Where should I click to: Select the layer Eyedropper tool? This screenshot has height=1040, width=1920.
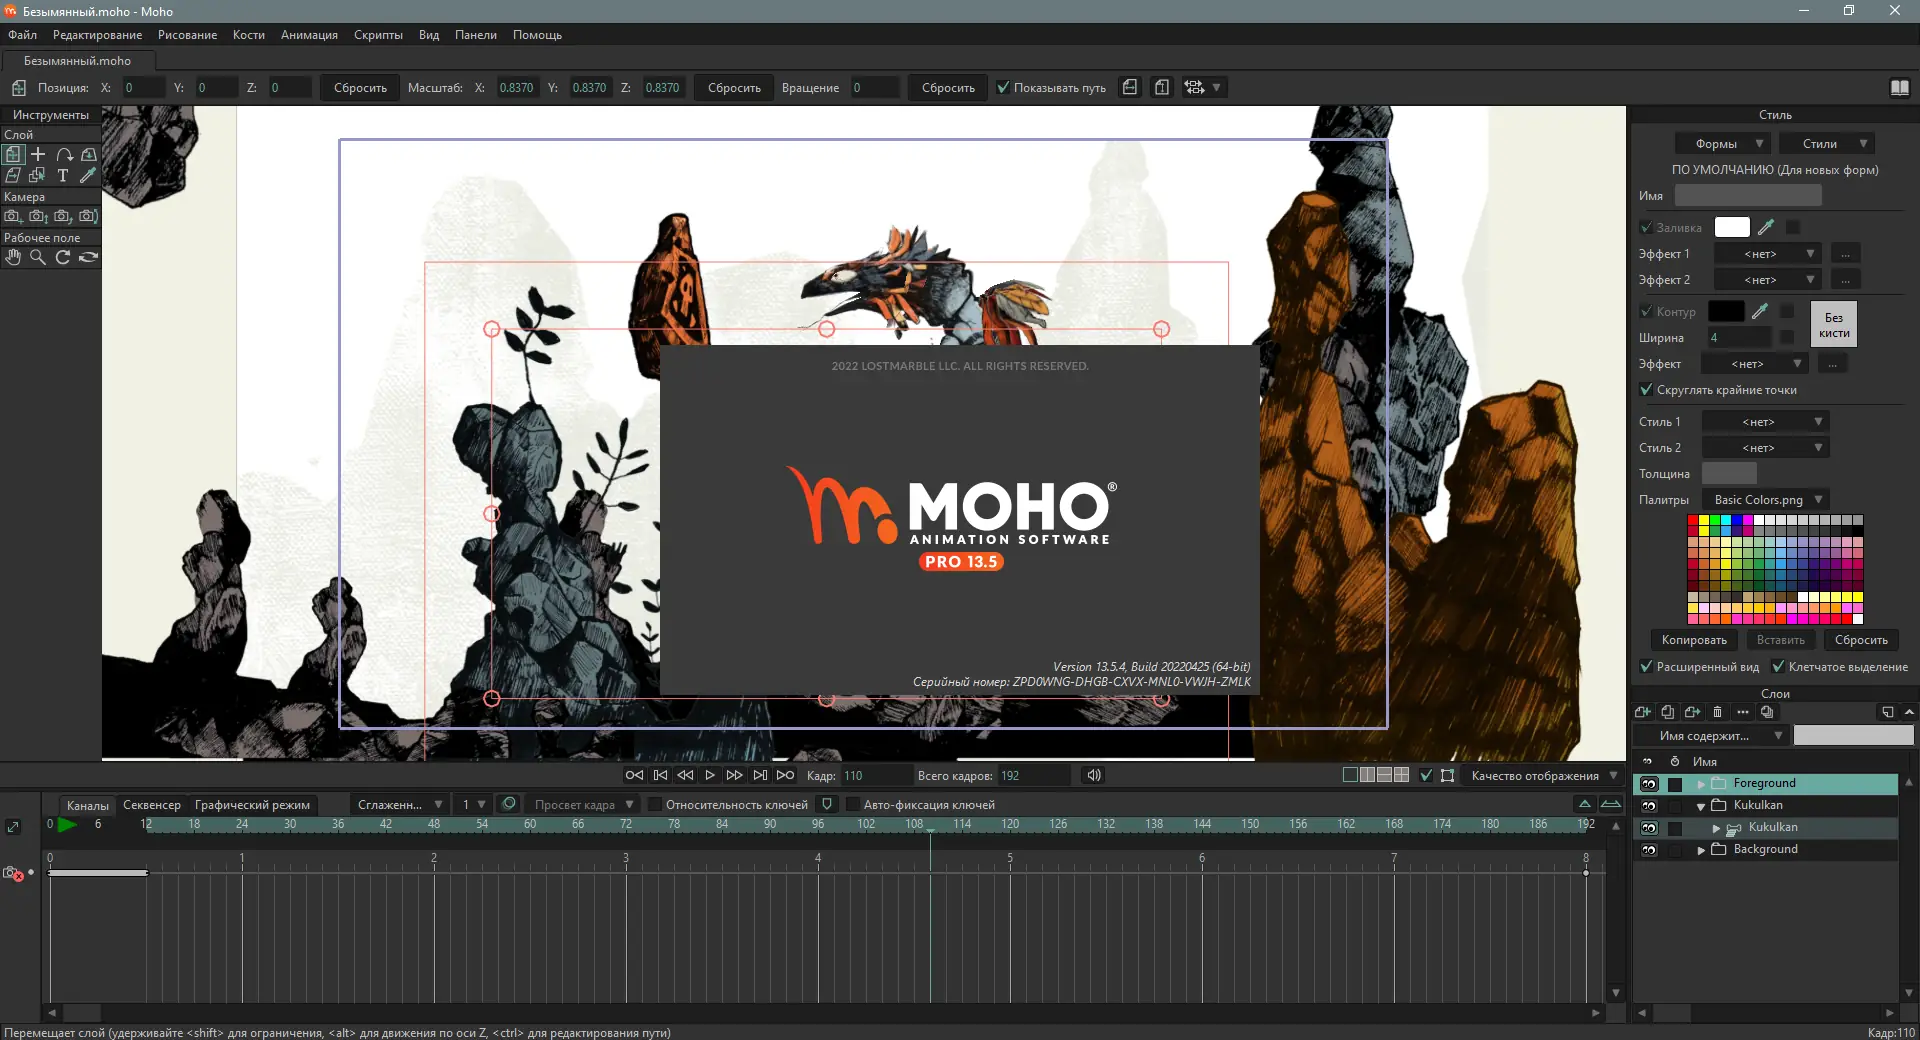(x=88, y=175)
